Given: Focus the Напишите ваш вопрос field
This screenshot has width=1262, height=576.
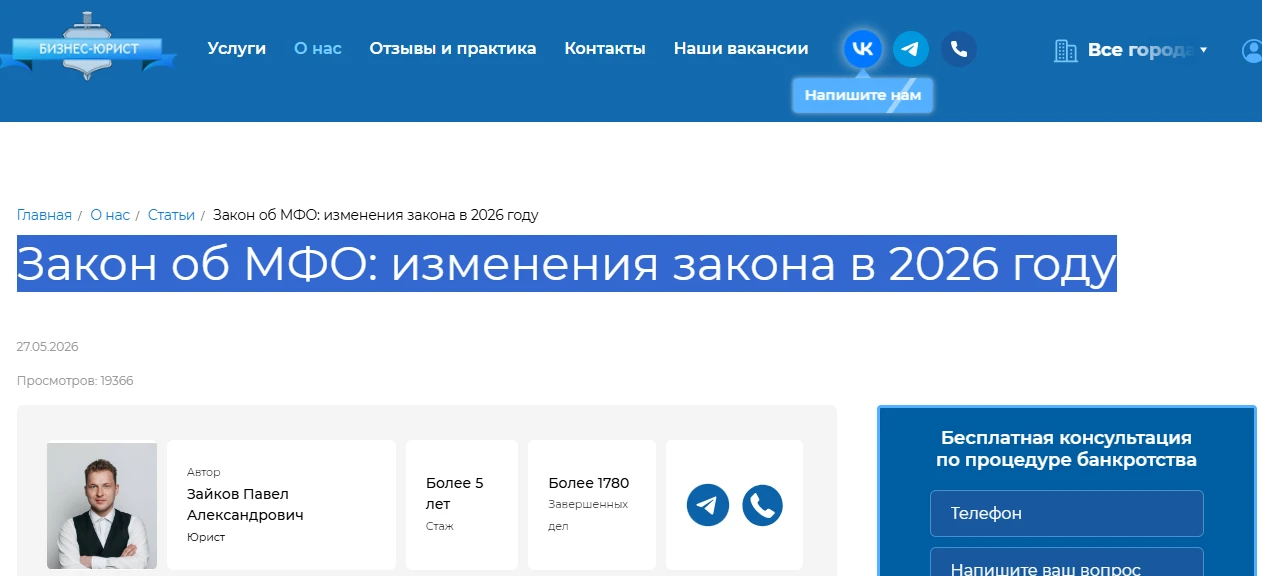Looking at the screenshot, I should tap(1066, 562).
